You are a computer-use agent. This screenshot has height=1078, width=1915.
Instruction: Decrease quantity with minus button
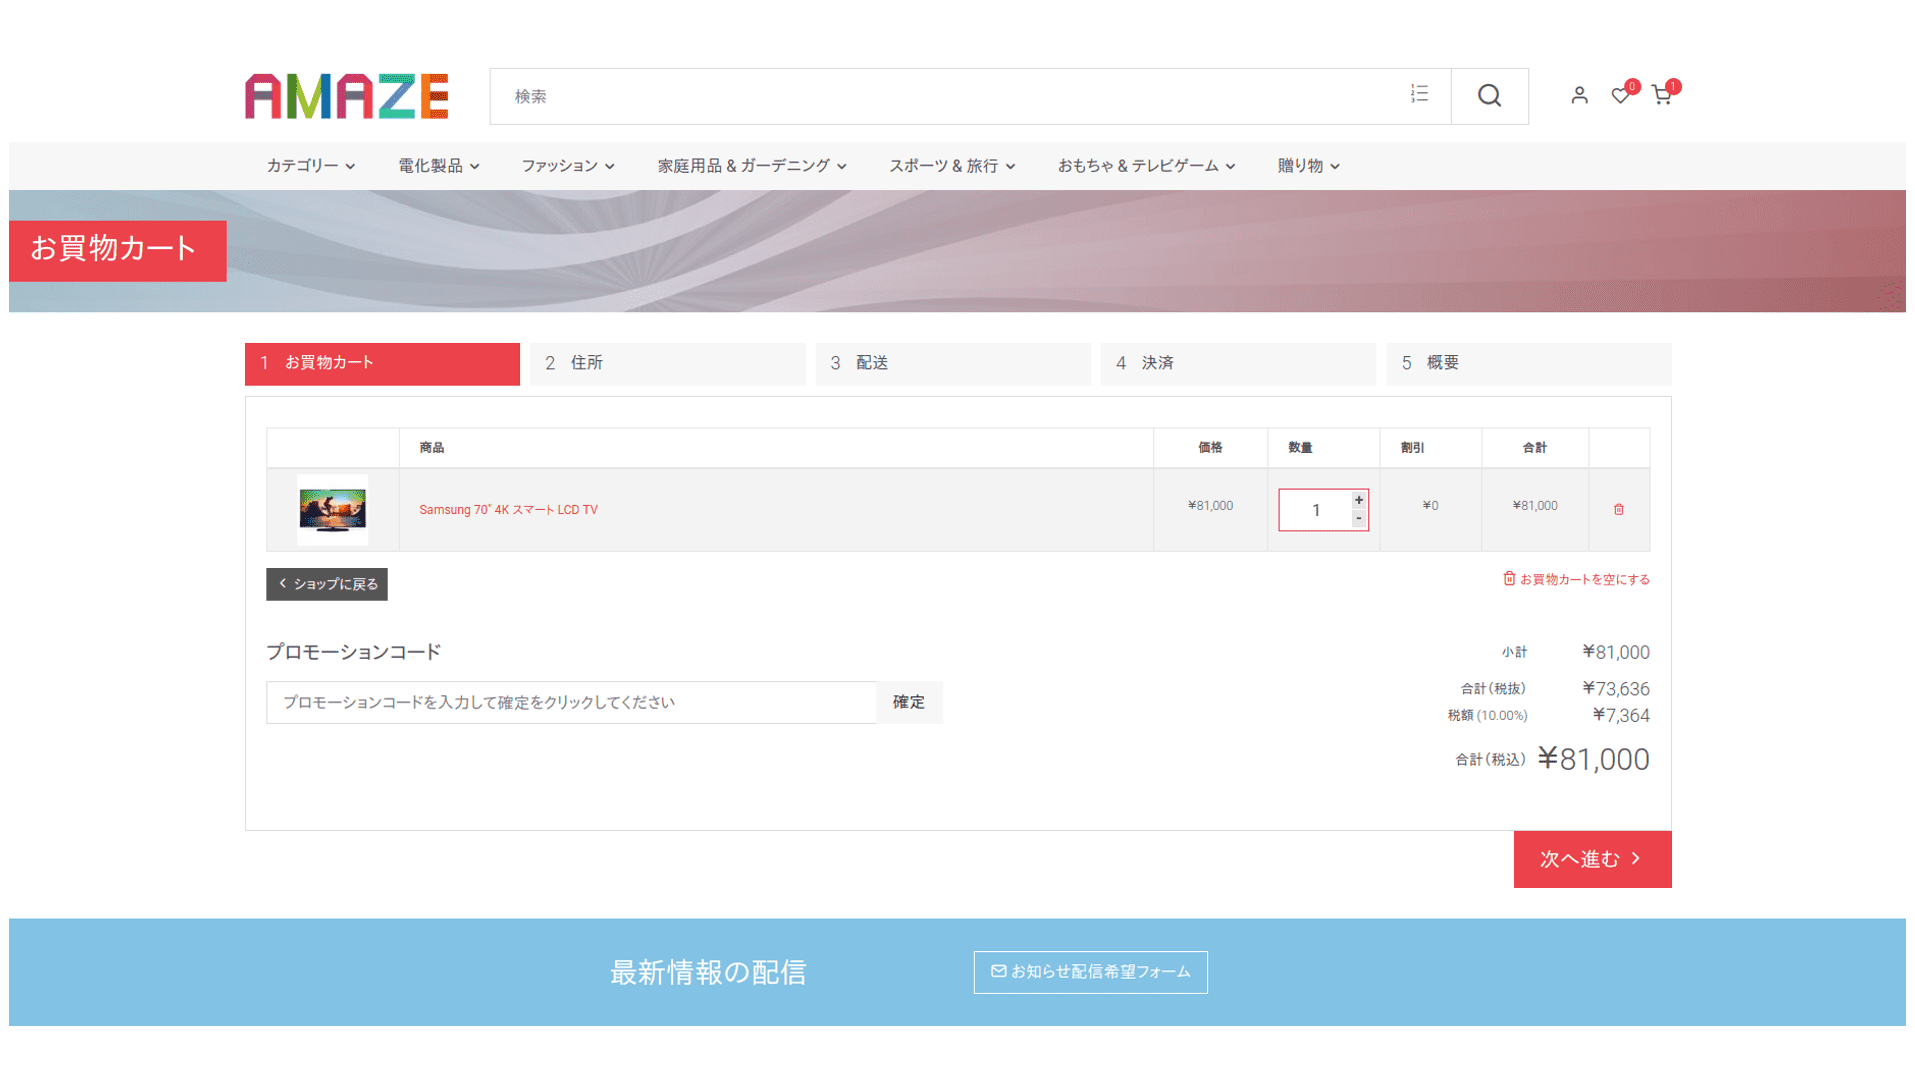click(1359, 519)
